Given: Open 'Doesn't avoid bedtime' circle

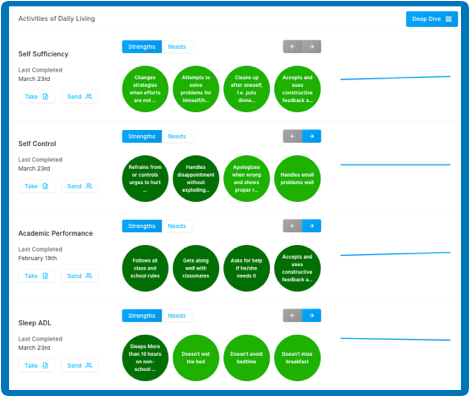Looking at the screenshot, I should [247, 358].
